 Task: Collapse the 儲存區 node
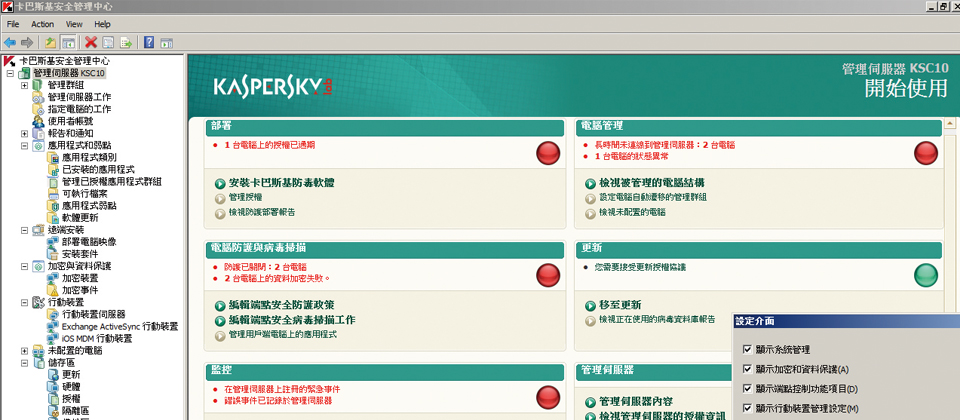[x=24, y=362]
